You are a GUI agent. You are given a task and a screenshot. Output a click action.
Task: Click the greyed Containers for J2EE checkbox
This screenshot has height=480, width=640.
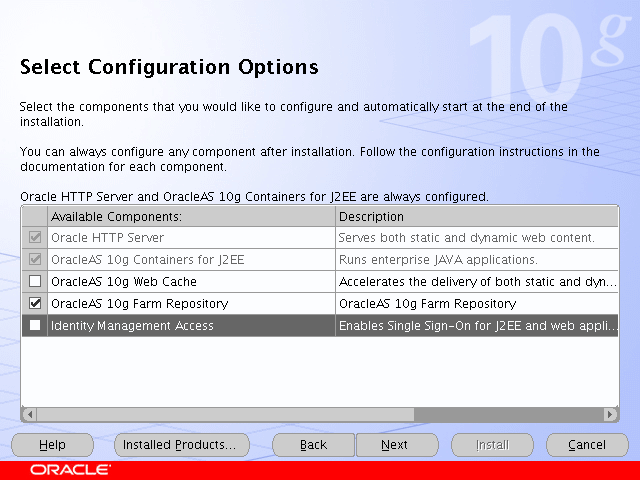point(35,259)
